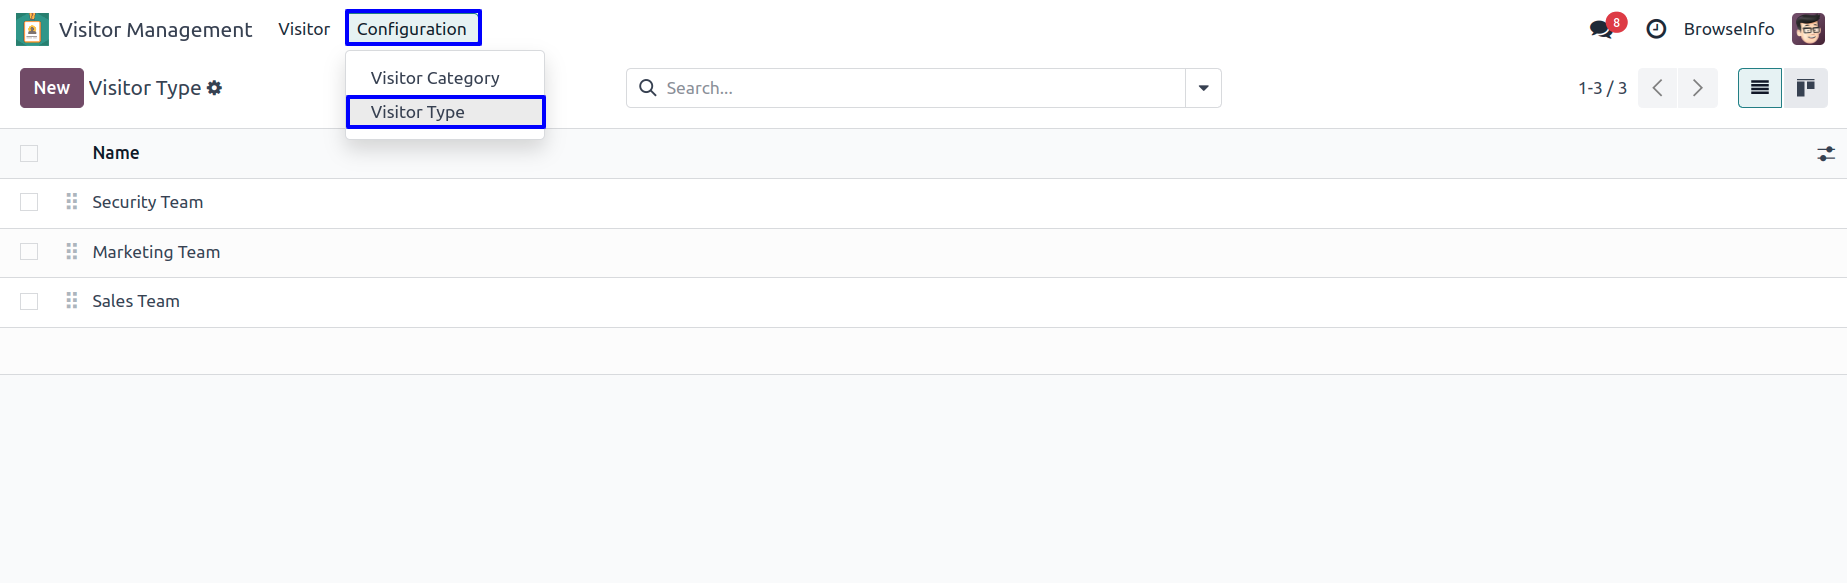This screenshot has height=583, width=1847.
Task: Check the Security Team row checkbox
Action: 29,202
